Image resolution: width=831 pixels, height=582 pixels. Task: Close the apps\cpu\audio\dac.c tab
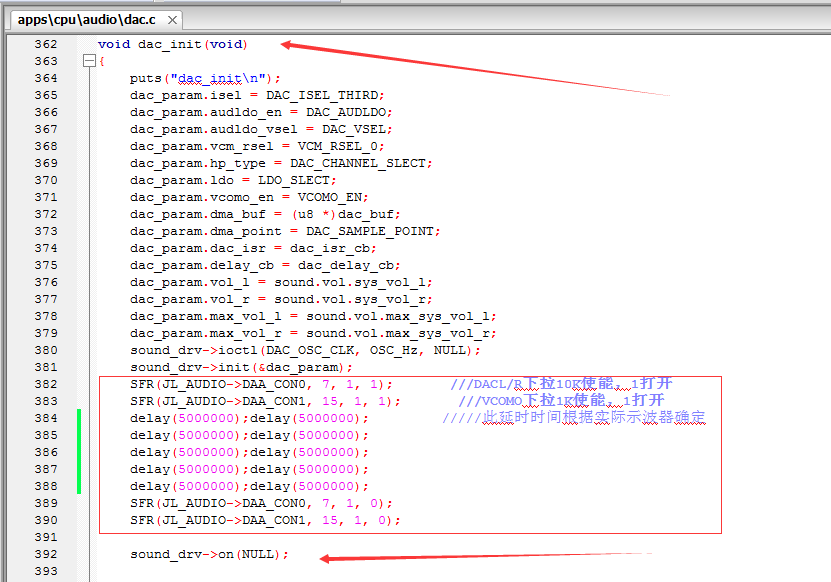(172, 20)
